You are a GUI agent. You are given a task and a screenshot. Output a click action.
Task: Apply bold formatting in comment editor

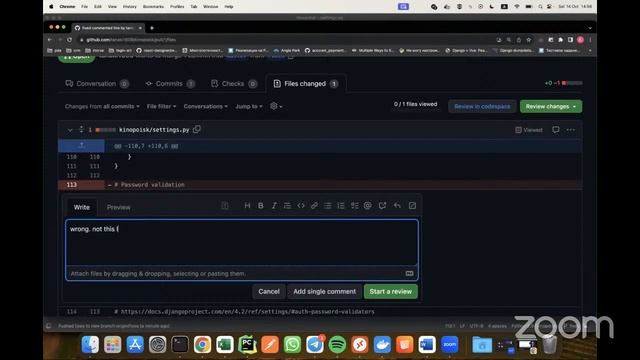click(260, 206)
